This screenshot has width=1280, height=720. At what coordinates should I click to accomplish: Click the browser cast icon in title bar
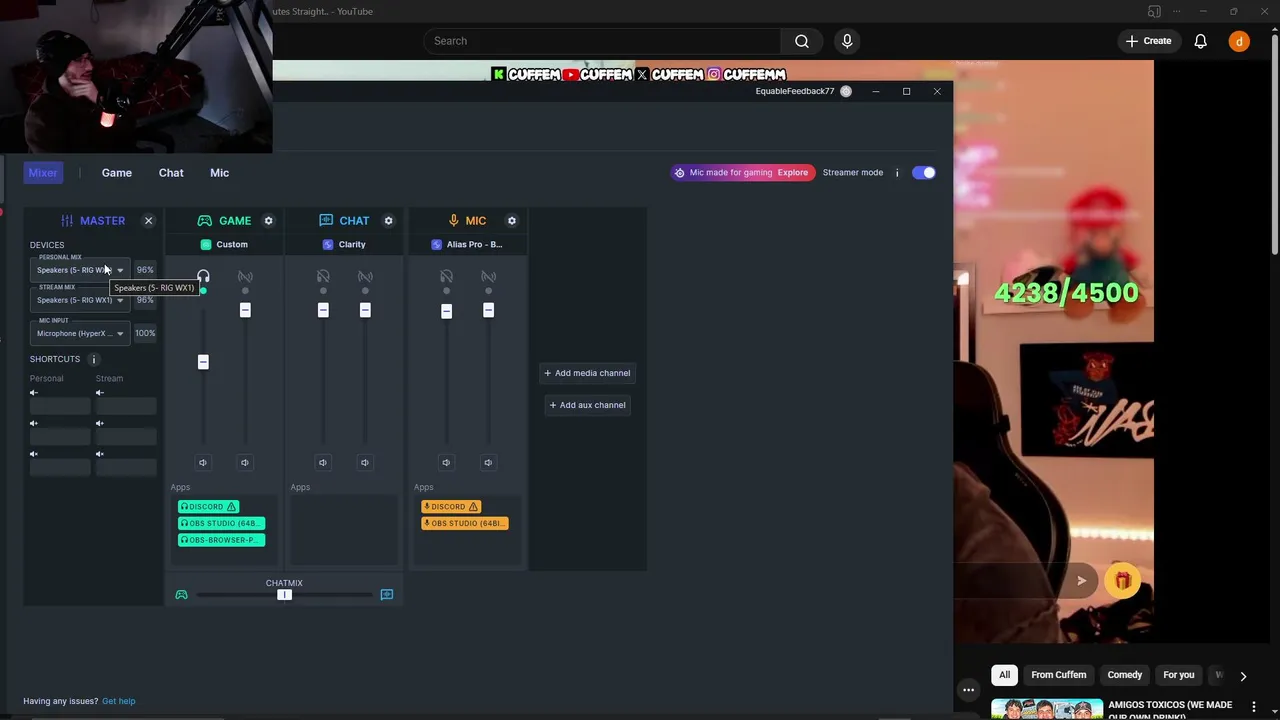[1154, 12]
